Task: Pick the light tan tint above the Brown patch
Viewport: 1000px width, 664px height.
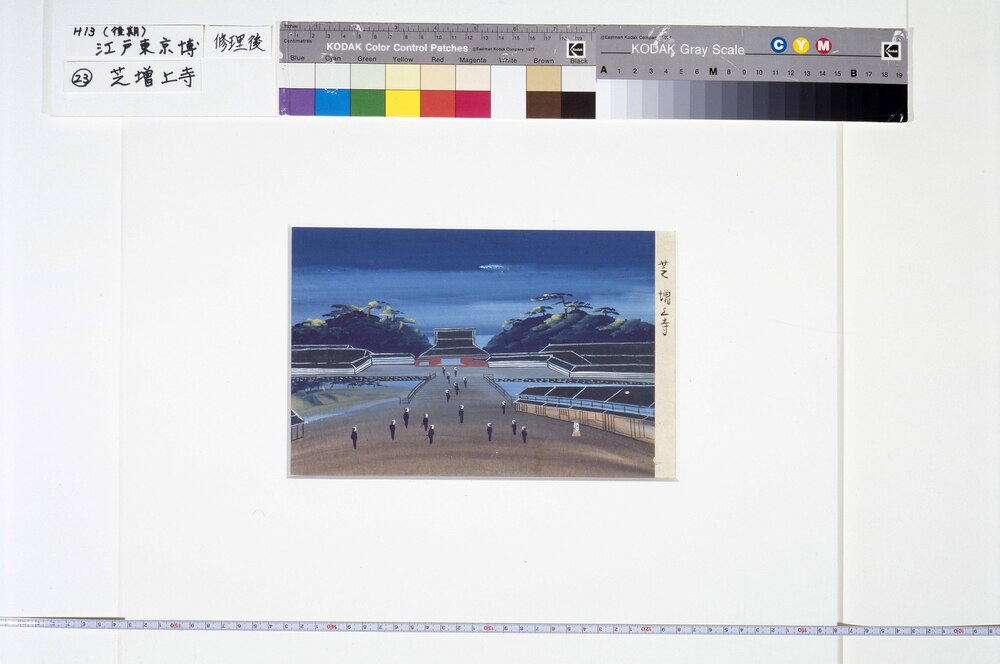Action: click(543, 78)
